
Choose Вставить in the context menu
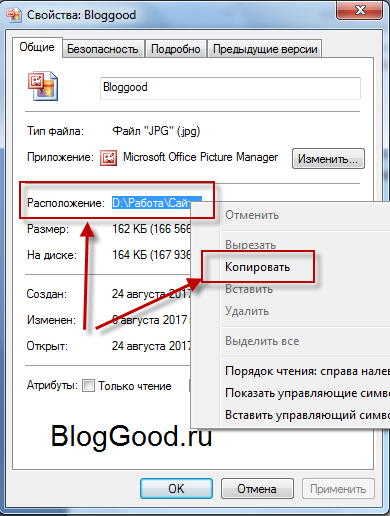coord(249,289)
